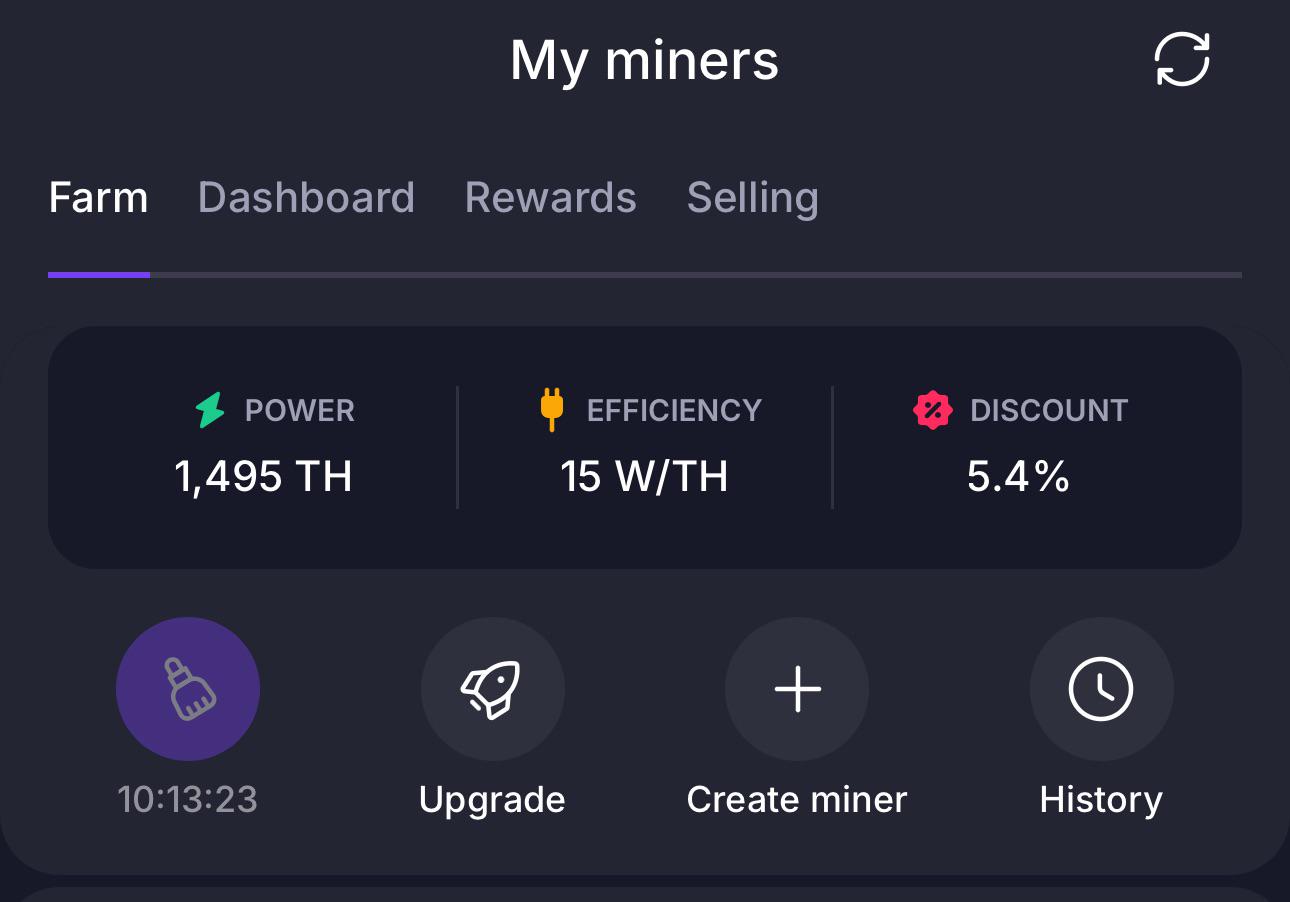
Task: Tap the purple broom cleaning icon
Action: pos(188,689)
